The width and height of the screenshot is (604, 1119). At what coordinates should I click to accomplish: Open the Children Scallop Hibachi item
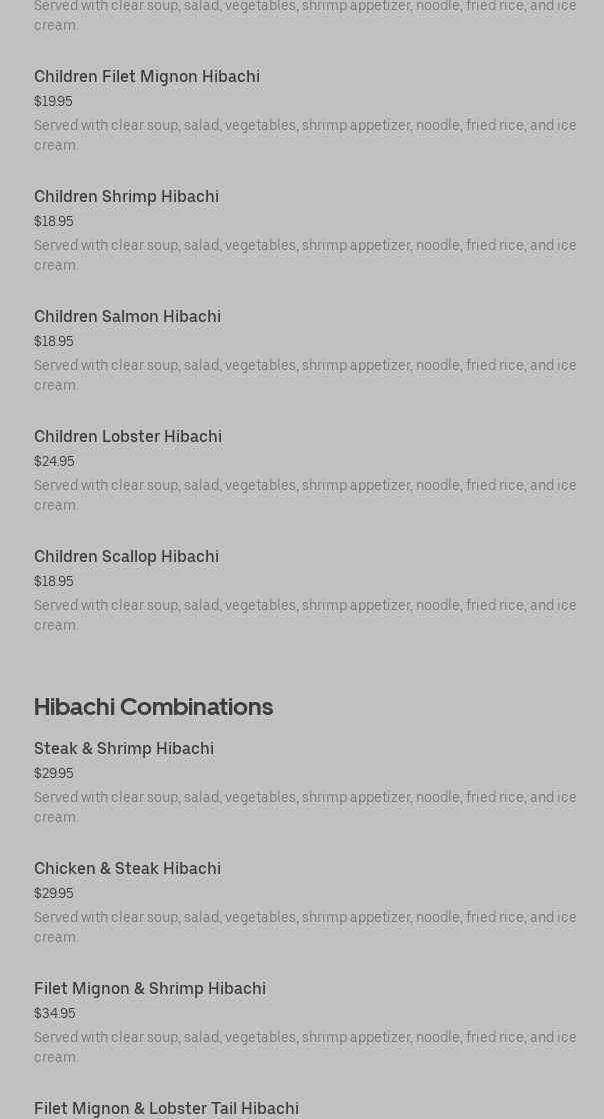tap(126, 557)
